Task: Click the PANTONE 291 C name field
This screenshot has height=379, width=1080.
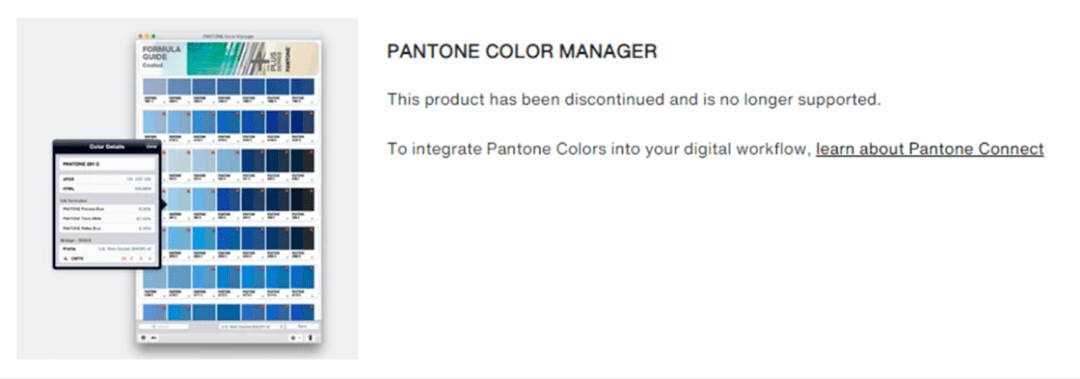Action: coord(107,164)
